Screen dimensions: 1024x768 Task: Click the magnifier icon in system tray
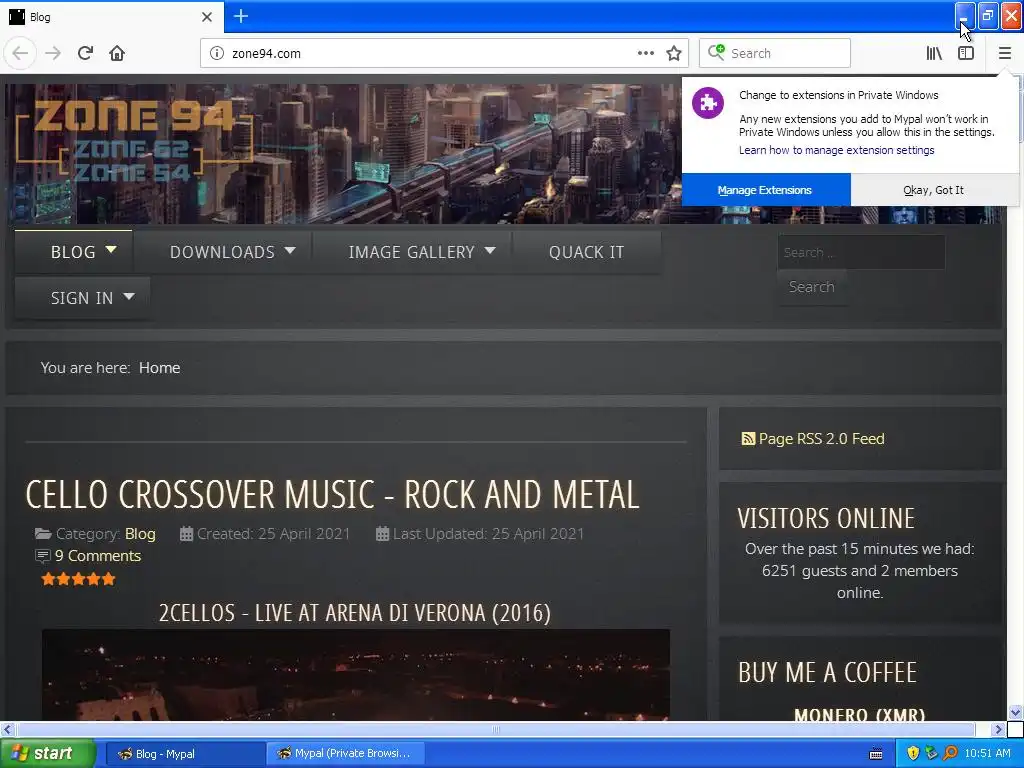tap(950, 753)
